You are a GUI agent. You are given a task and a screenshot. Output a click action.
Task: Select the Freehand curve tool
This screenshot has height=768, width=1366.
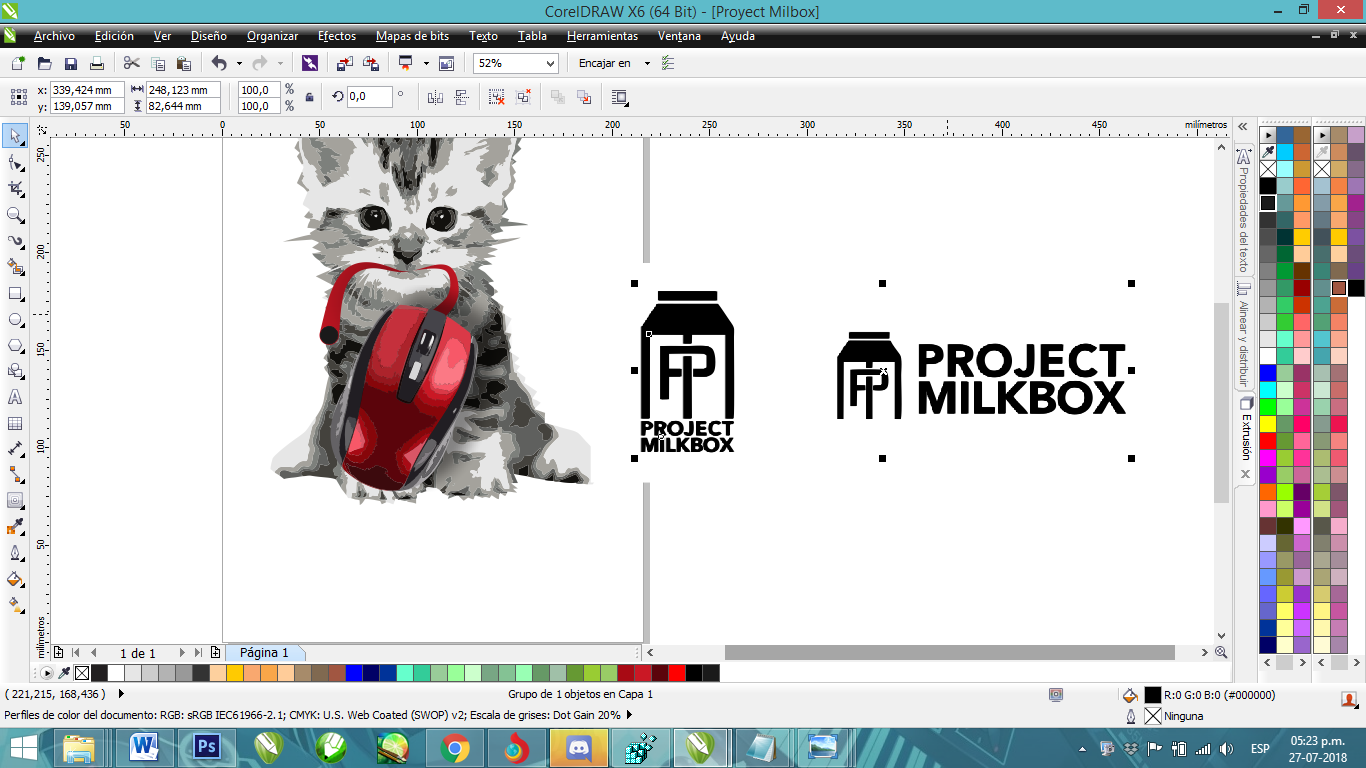(x=15, y=241)
